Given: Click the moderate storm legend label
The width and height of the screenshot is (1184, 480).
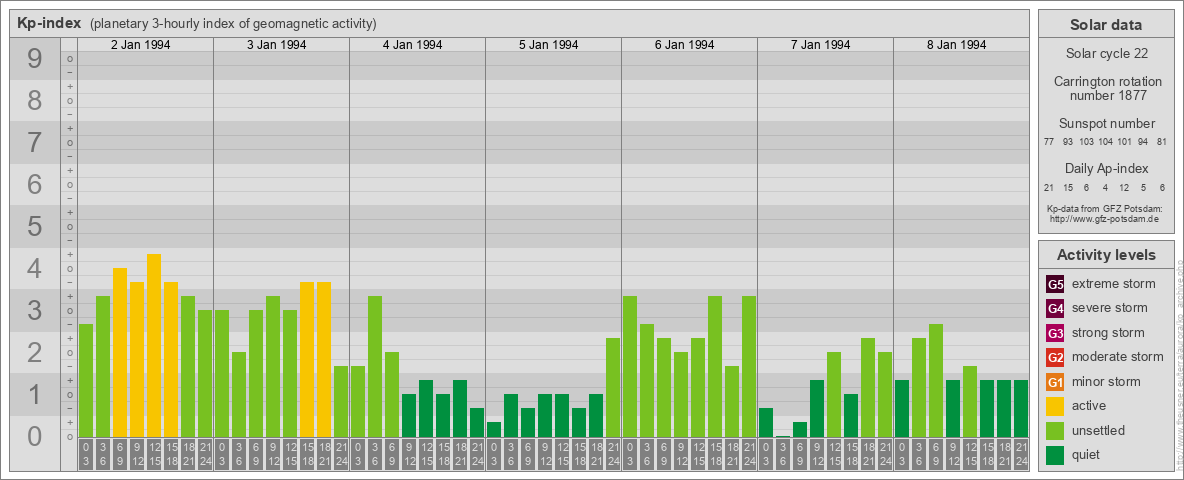Looking at the screenshot, I should pyautogui.click(x=1118, y=357).
